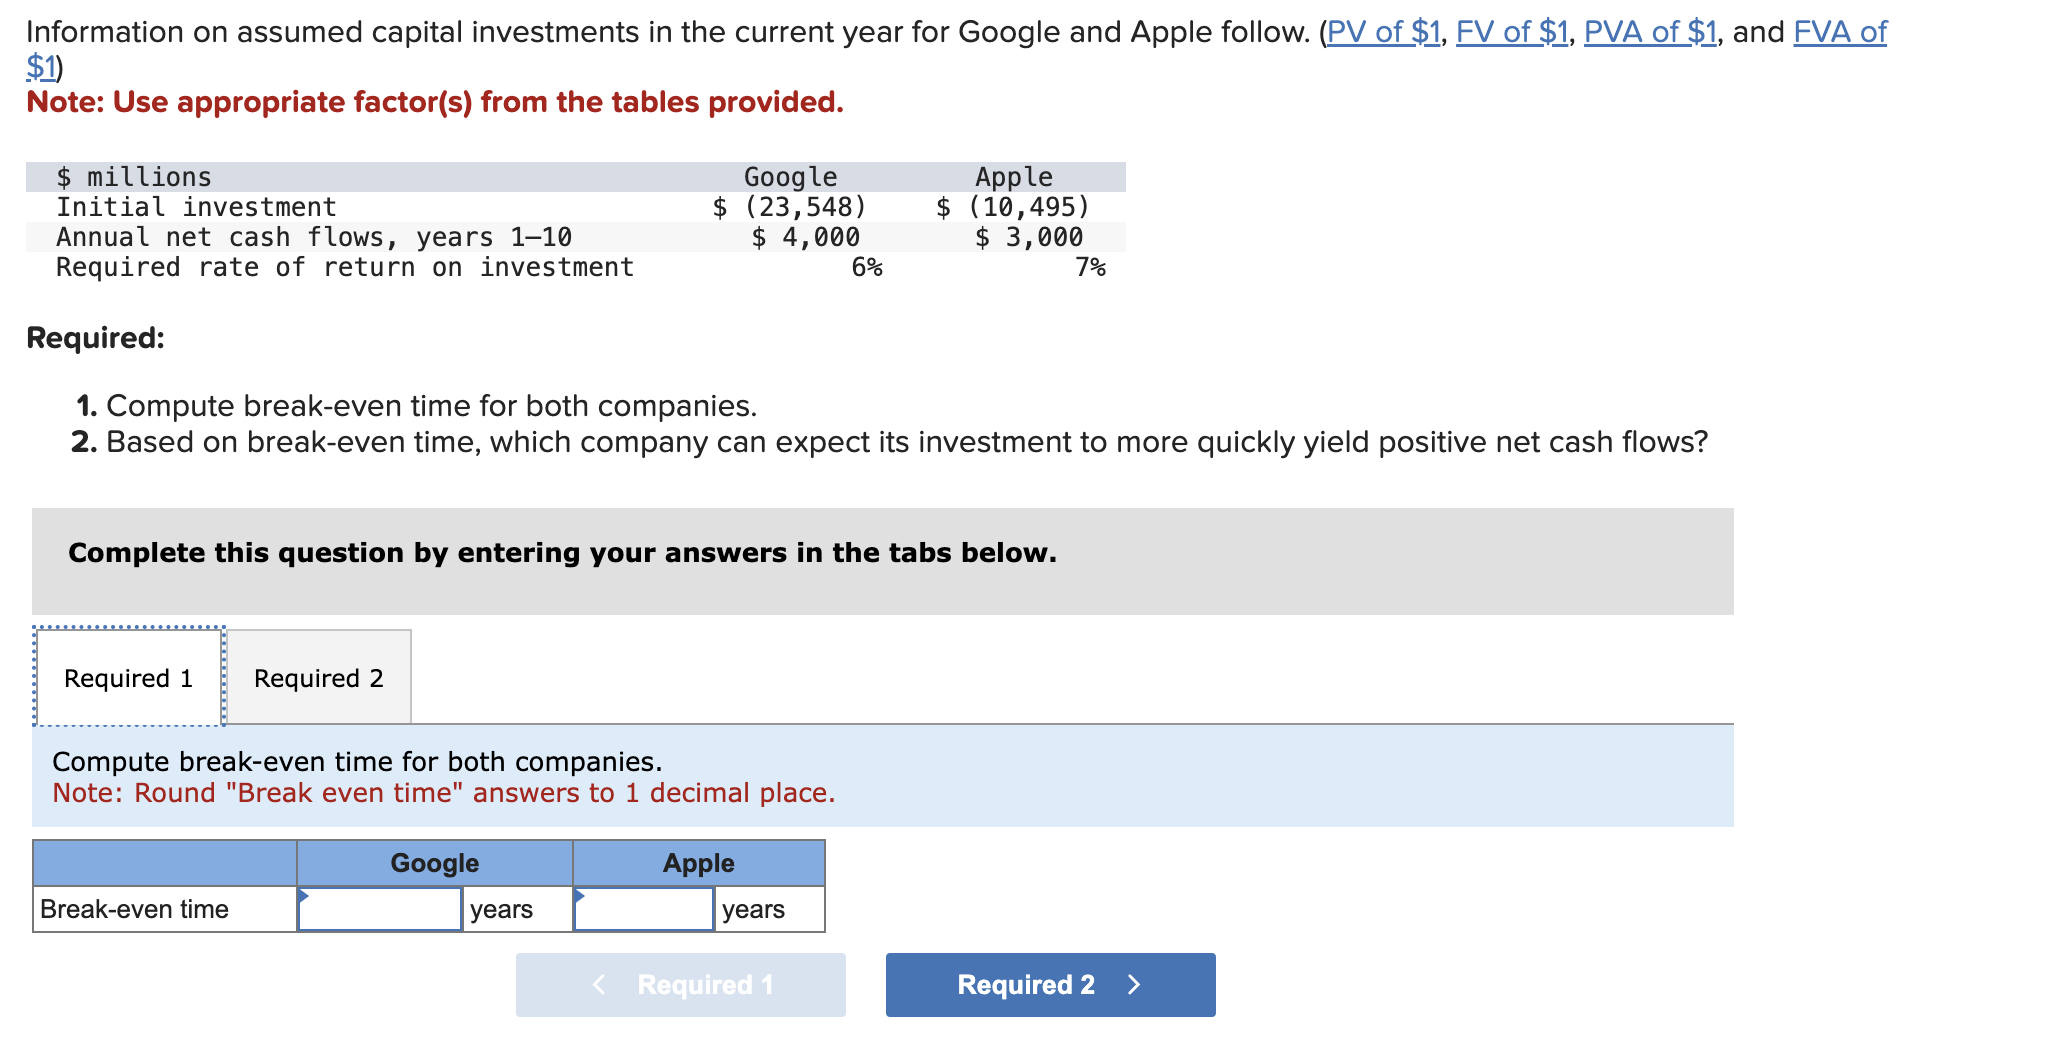The height and width of the screenshot is (1058, 2054).
Task: Select the Break-even time row label
Action: tap(133, 909)
